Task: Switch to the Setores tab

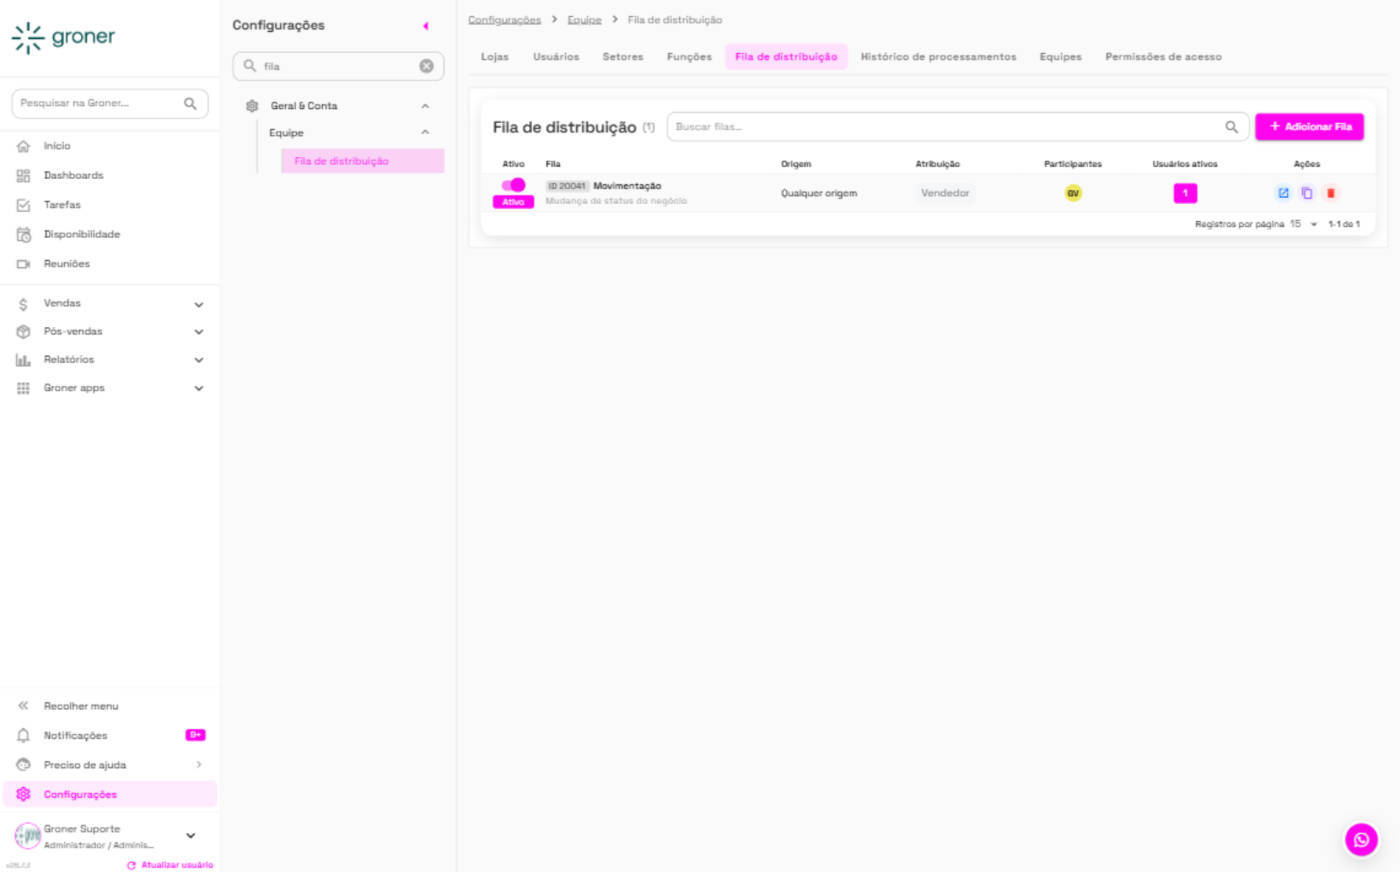Action: (623, 57)
